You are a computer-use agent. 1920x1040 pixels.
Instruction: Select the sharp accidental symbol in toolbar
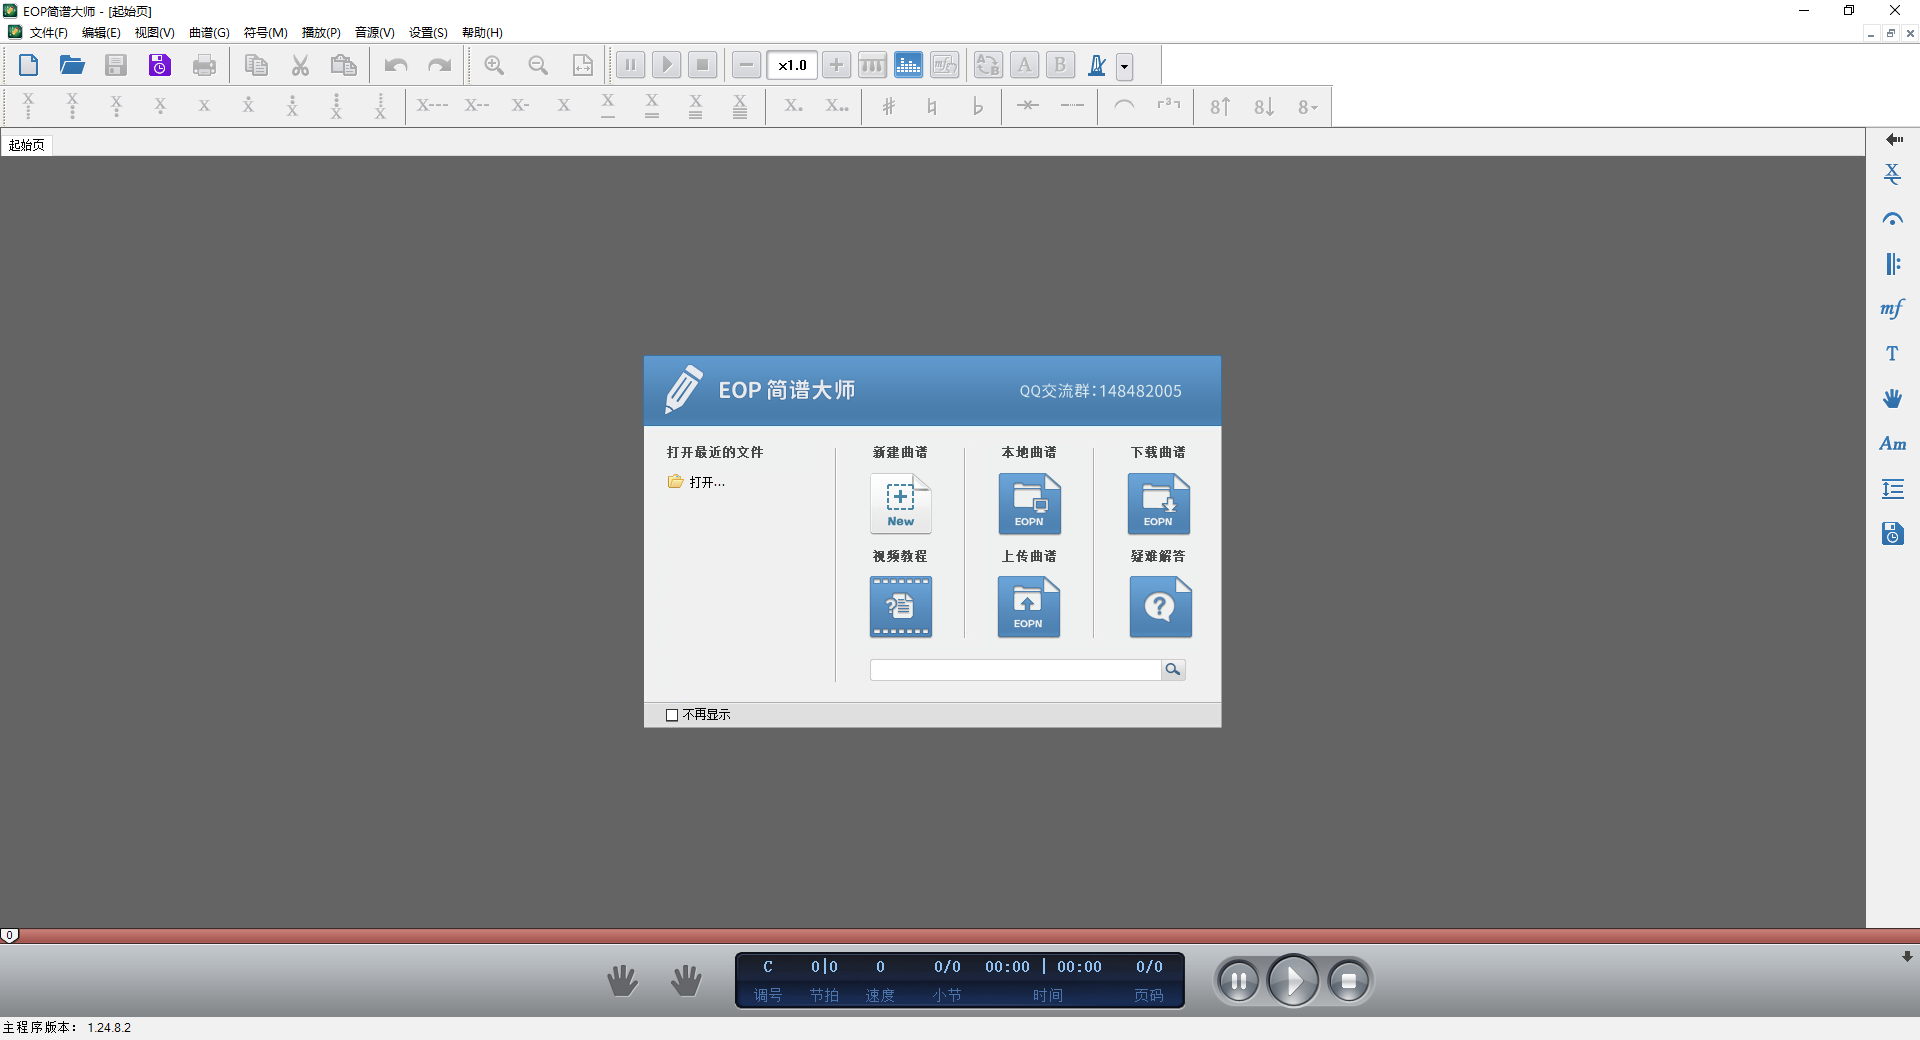(888, 106)
